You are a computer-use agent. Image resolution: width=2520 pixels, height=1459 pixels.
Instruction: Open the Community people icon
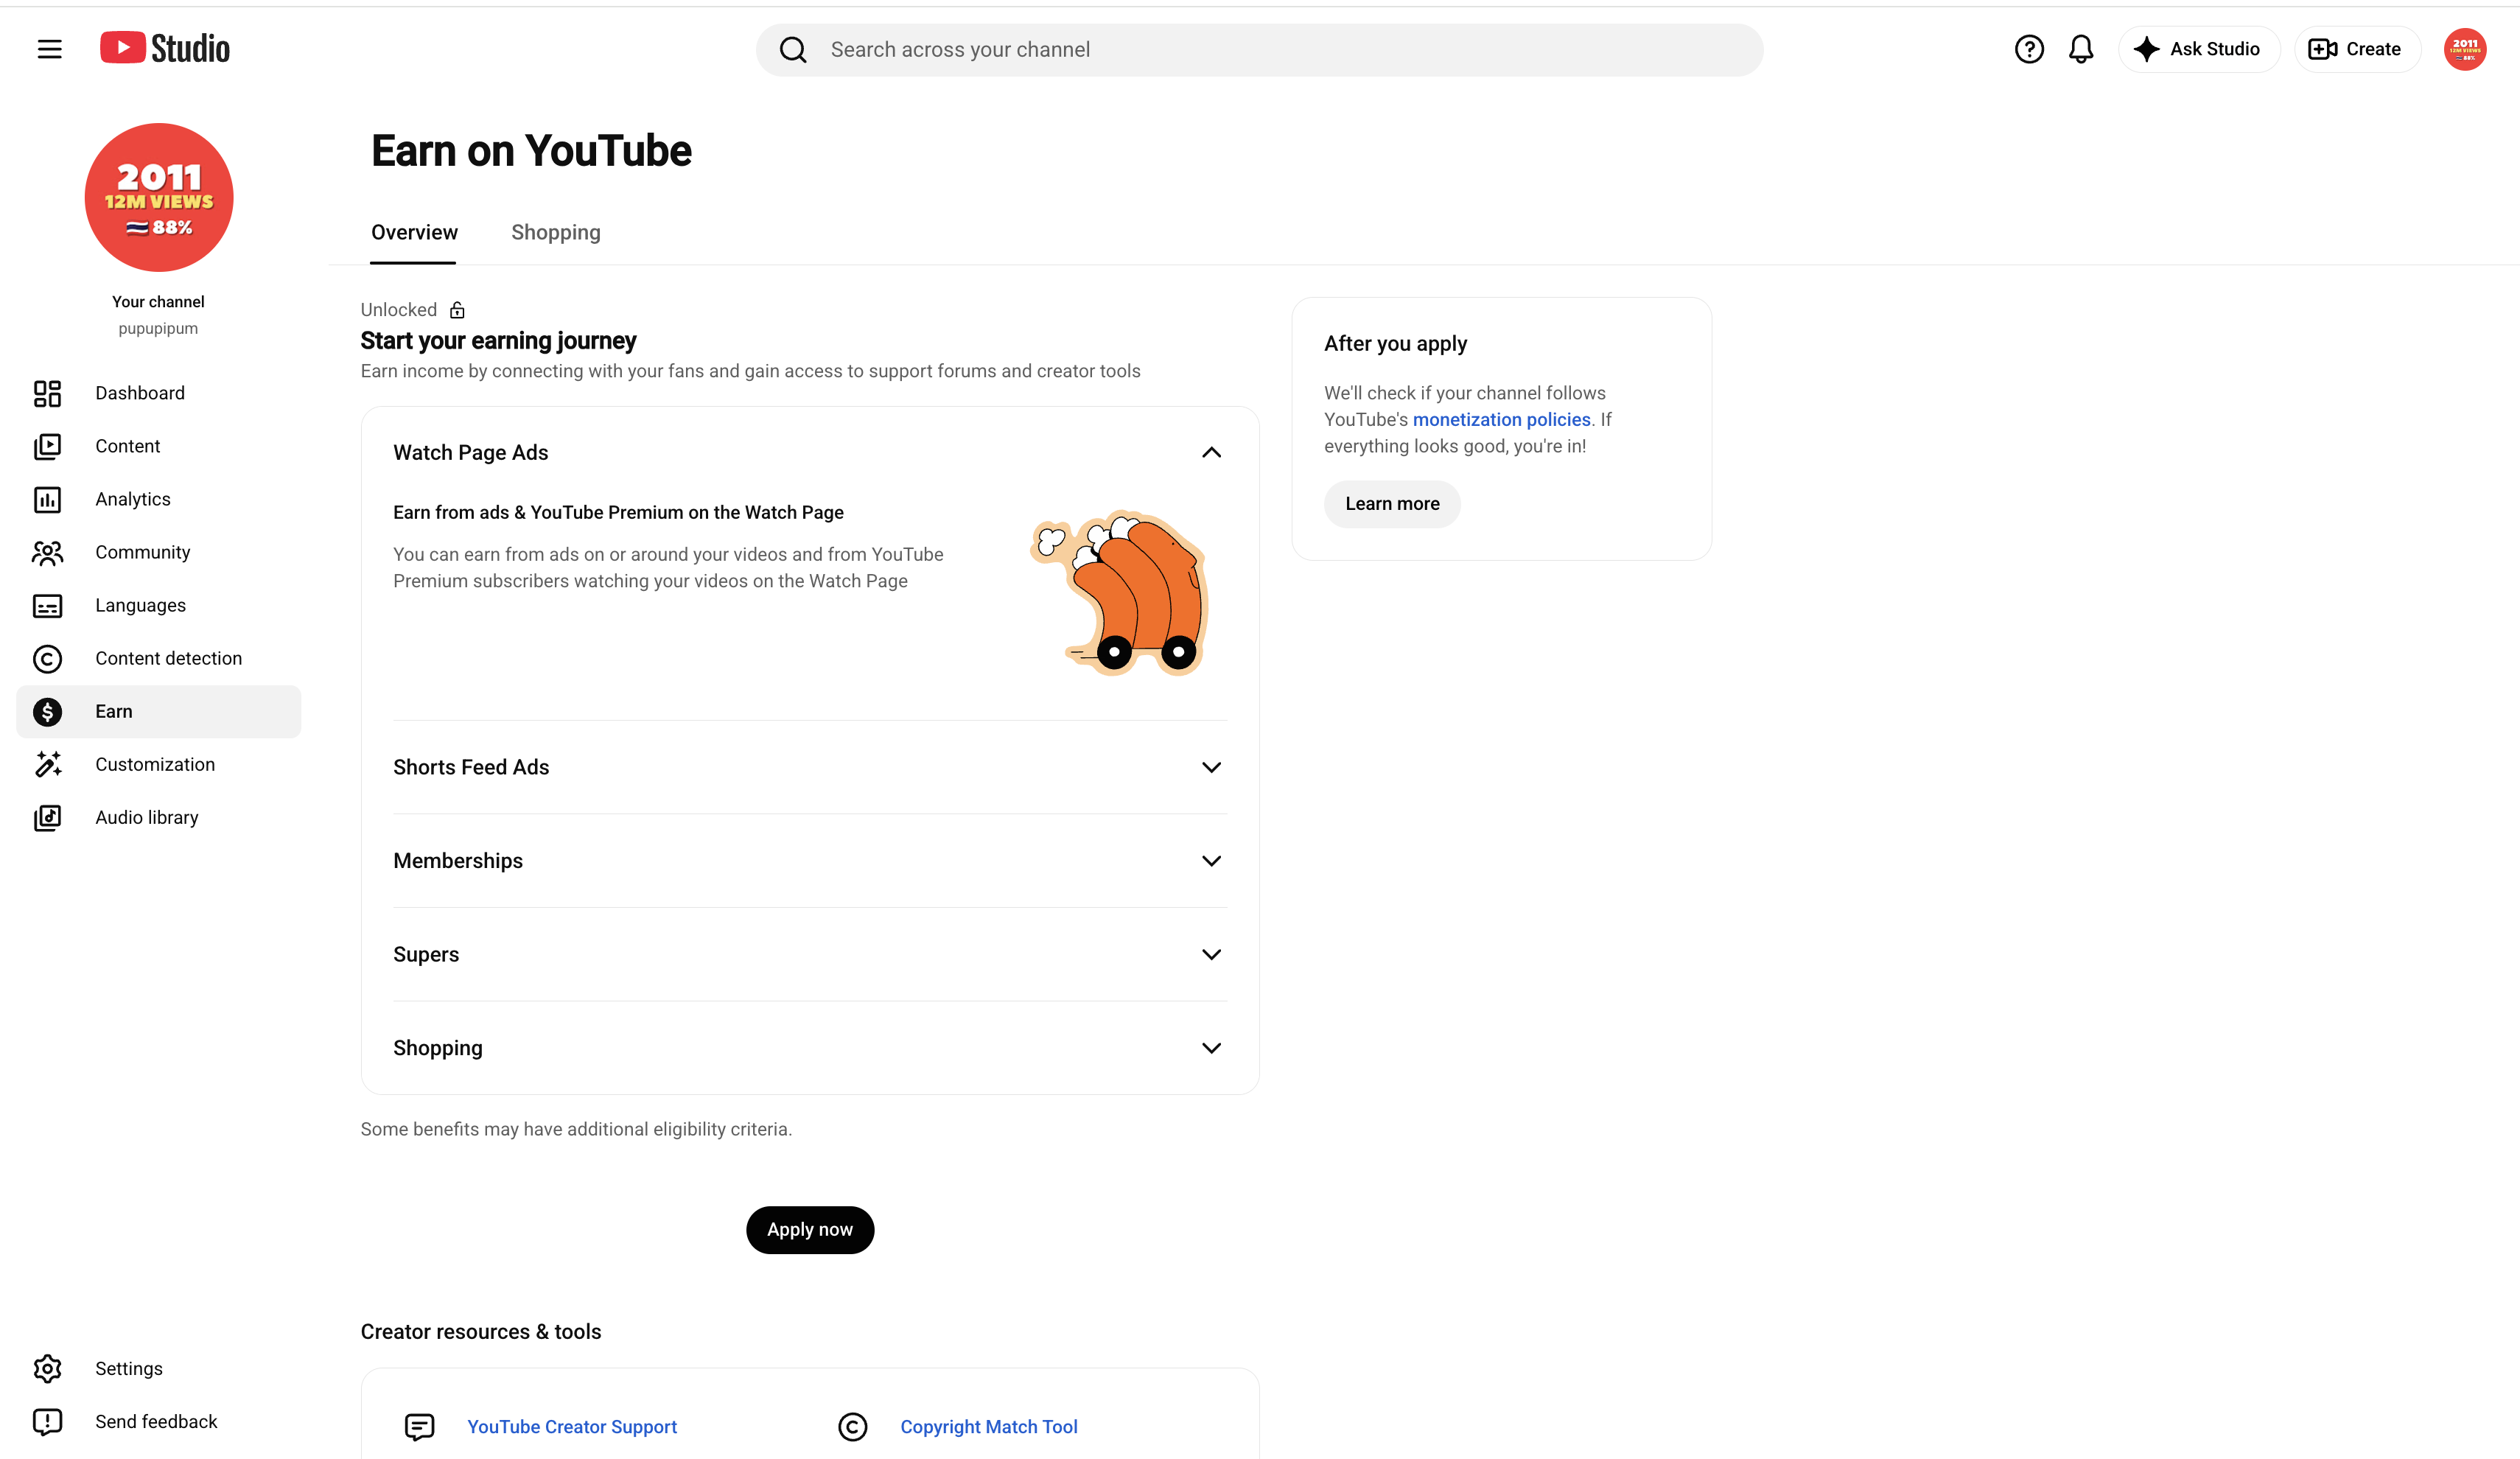tap(47, 552)
